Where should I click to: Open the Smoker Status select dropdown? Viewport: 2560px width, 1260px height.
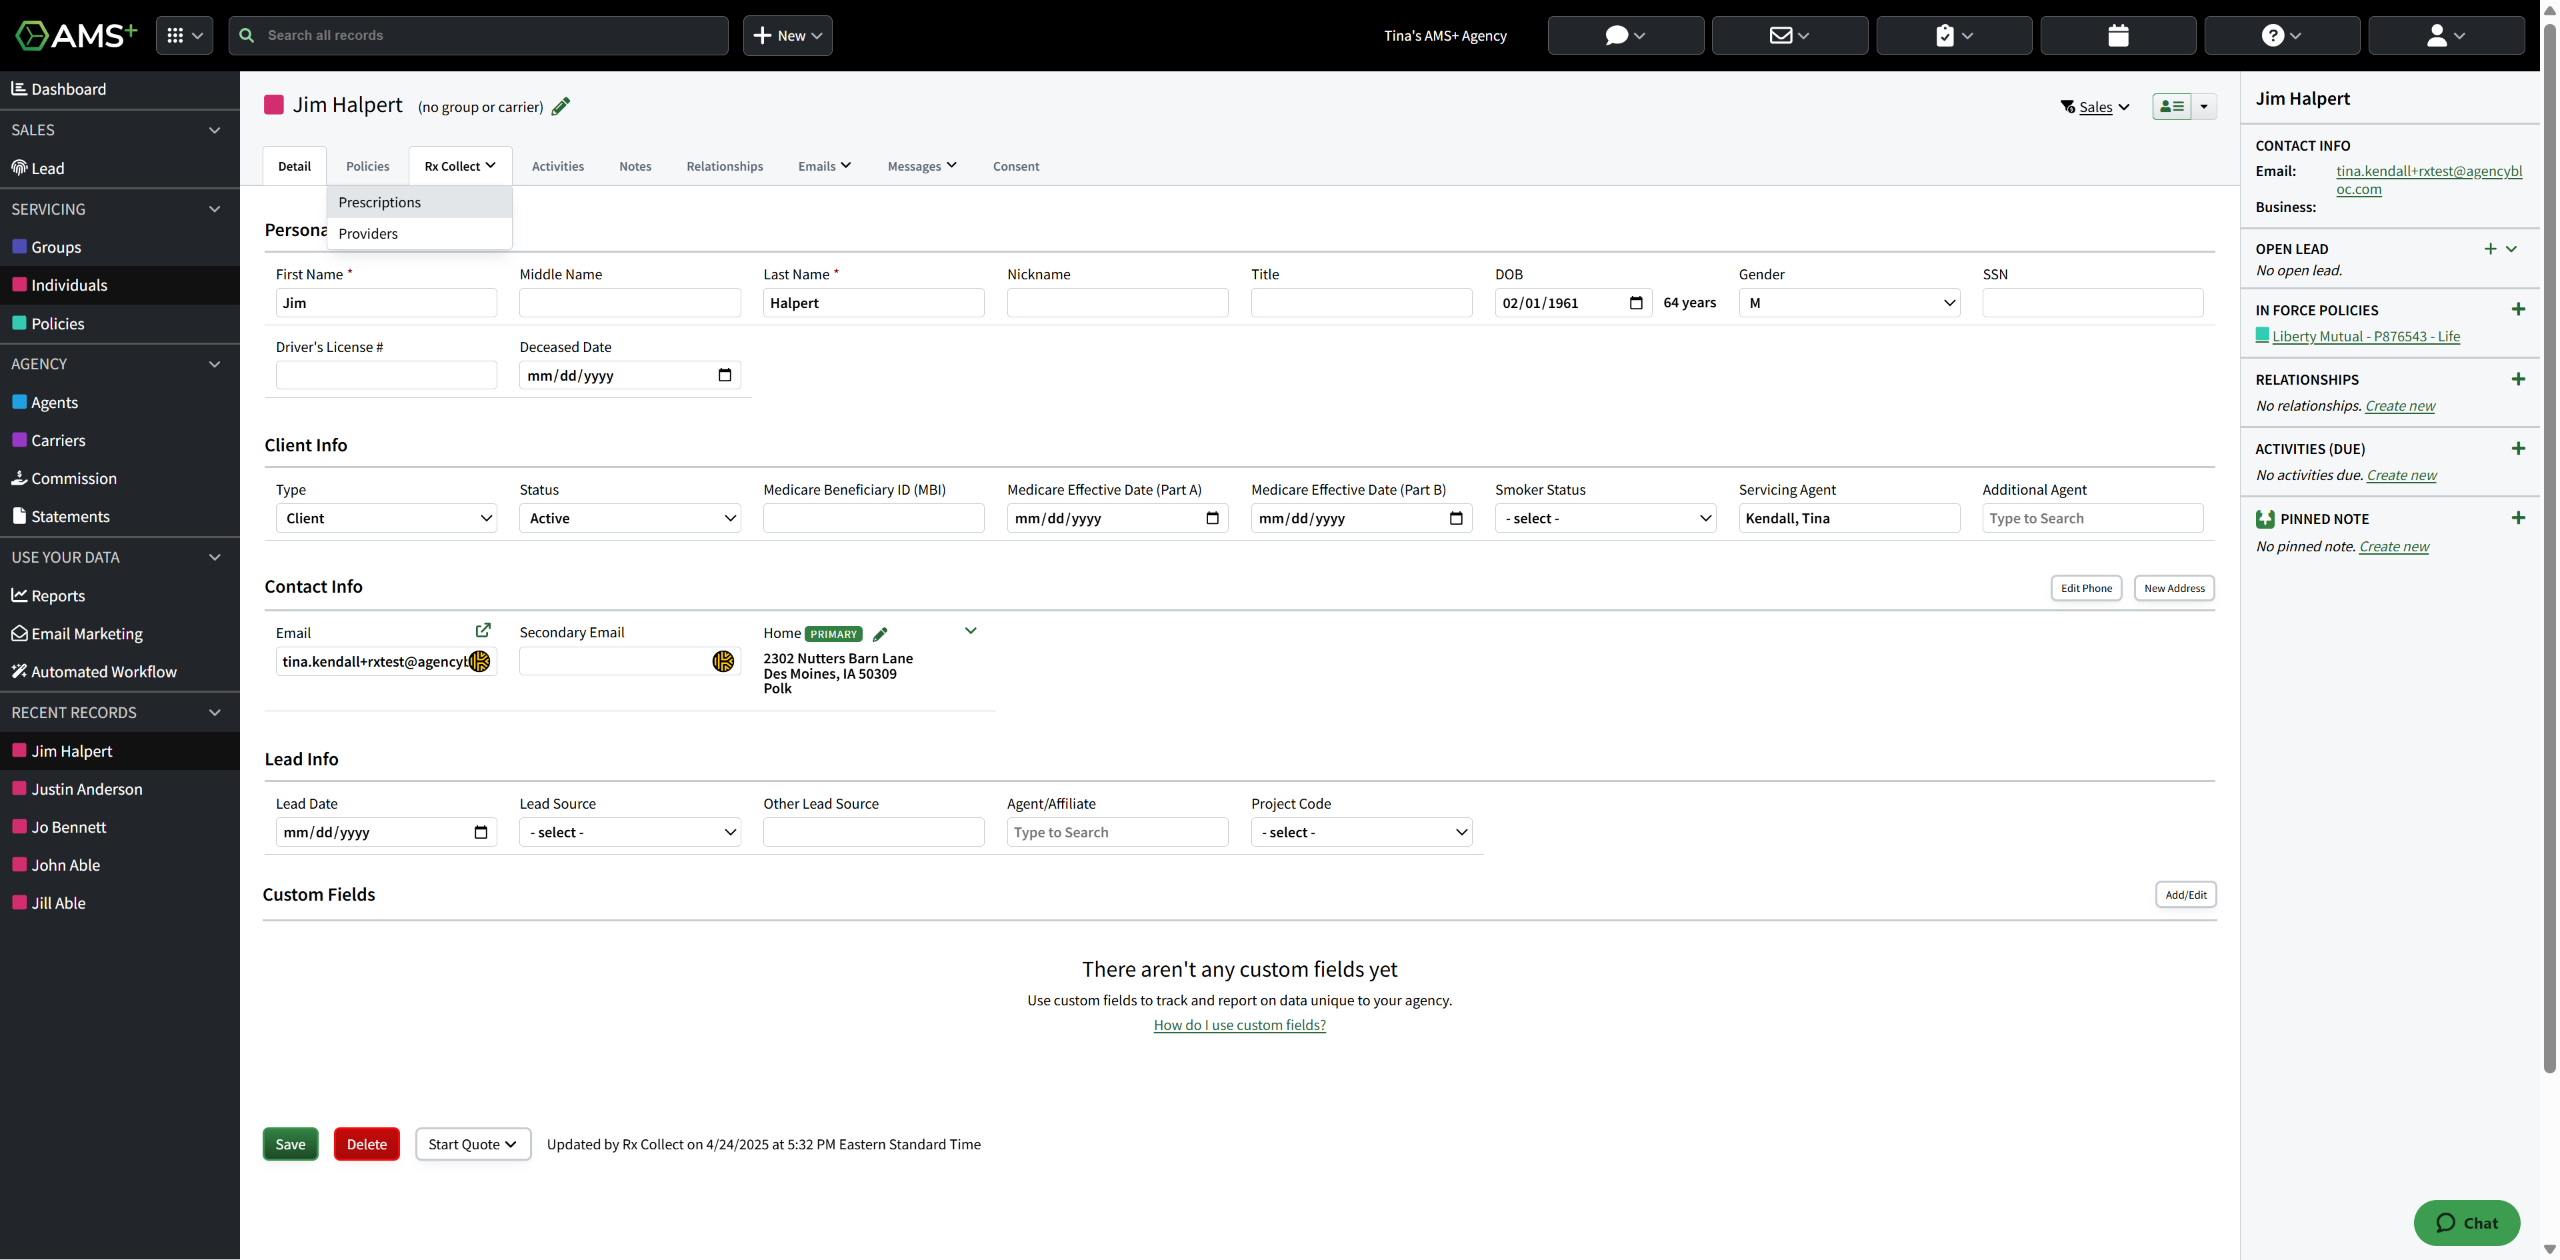coord(1605,518)
